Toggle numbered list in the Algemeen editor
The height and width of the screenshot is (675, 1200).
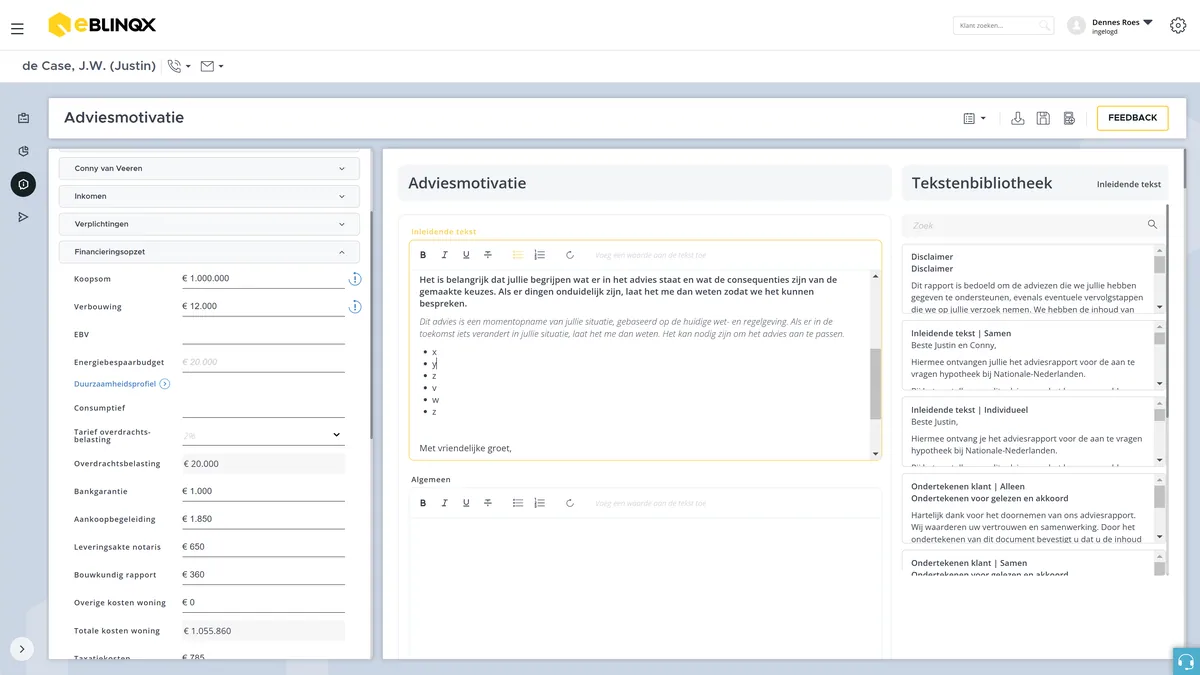pos(540,503)
